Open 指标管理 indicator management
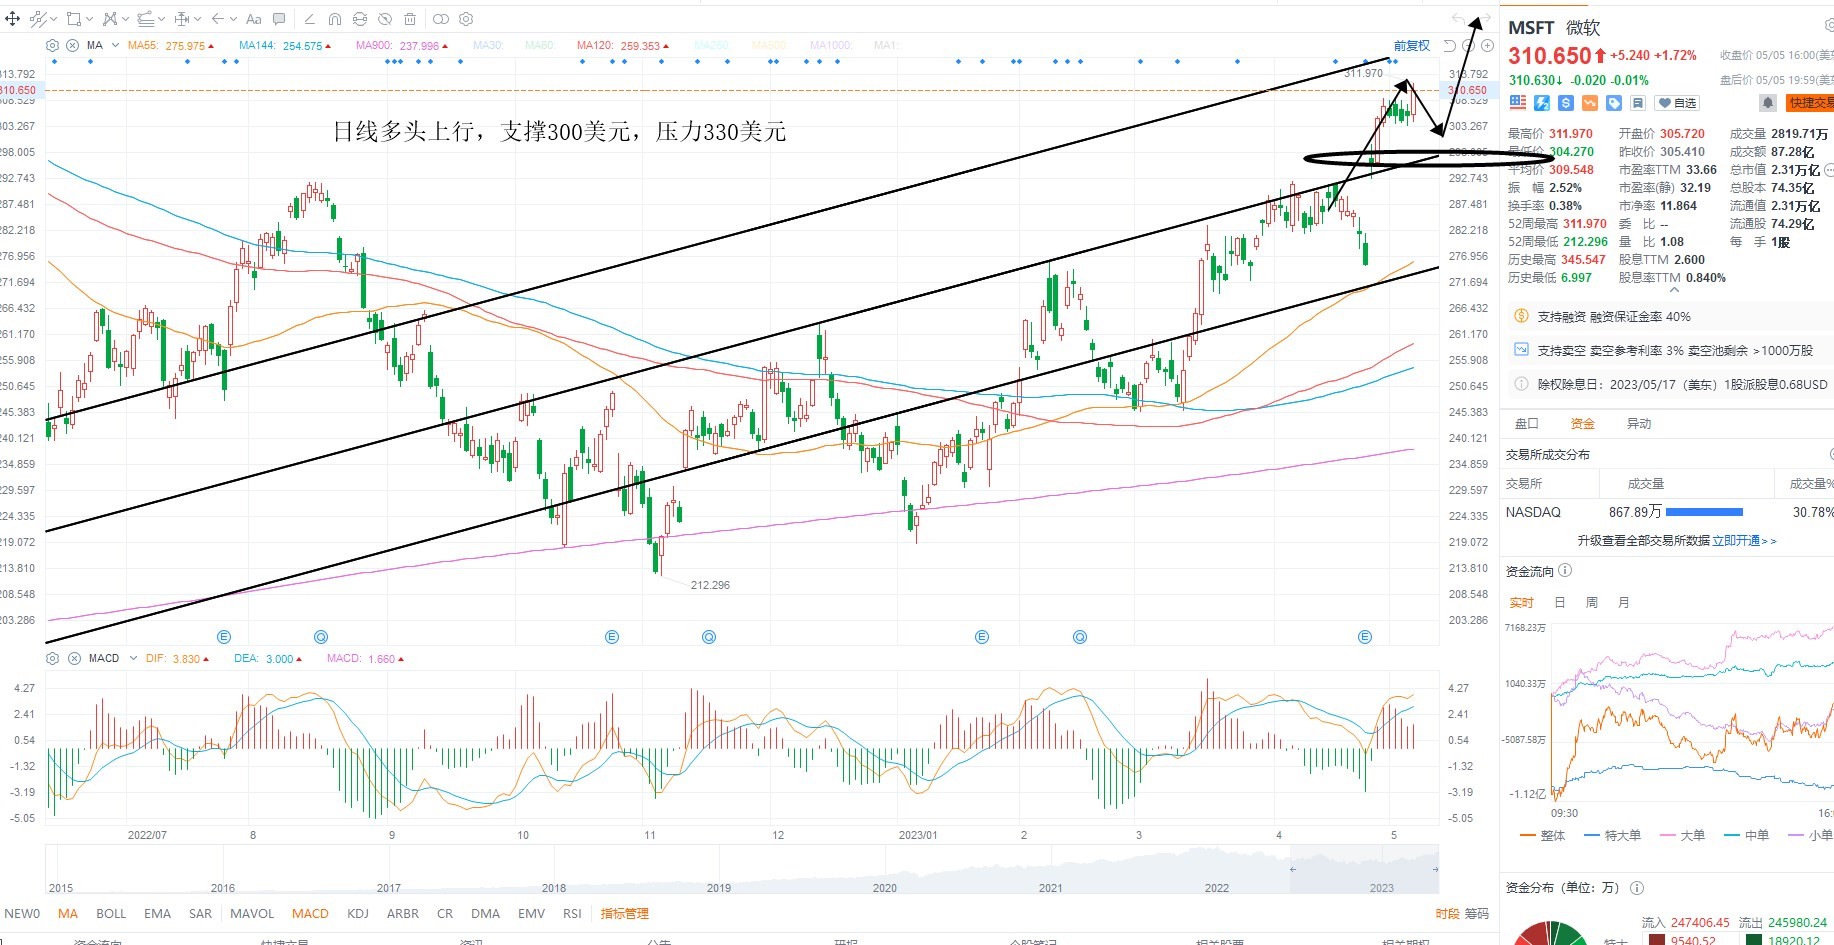The height and width of the screenshot is (945, 1834). pos(625,913)
